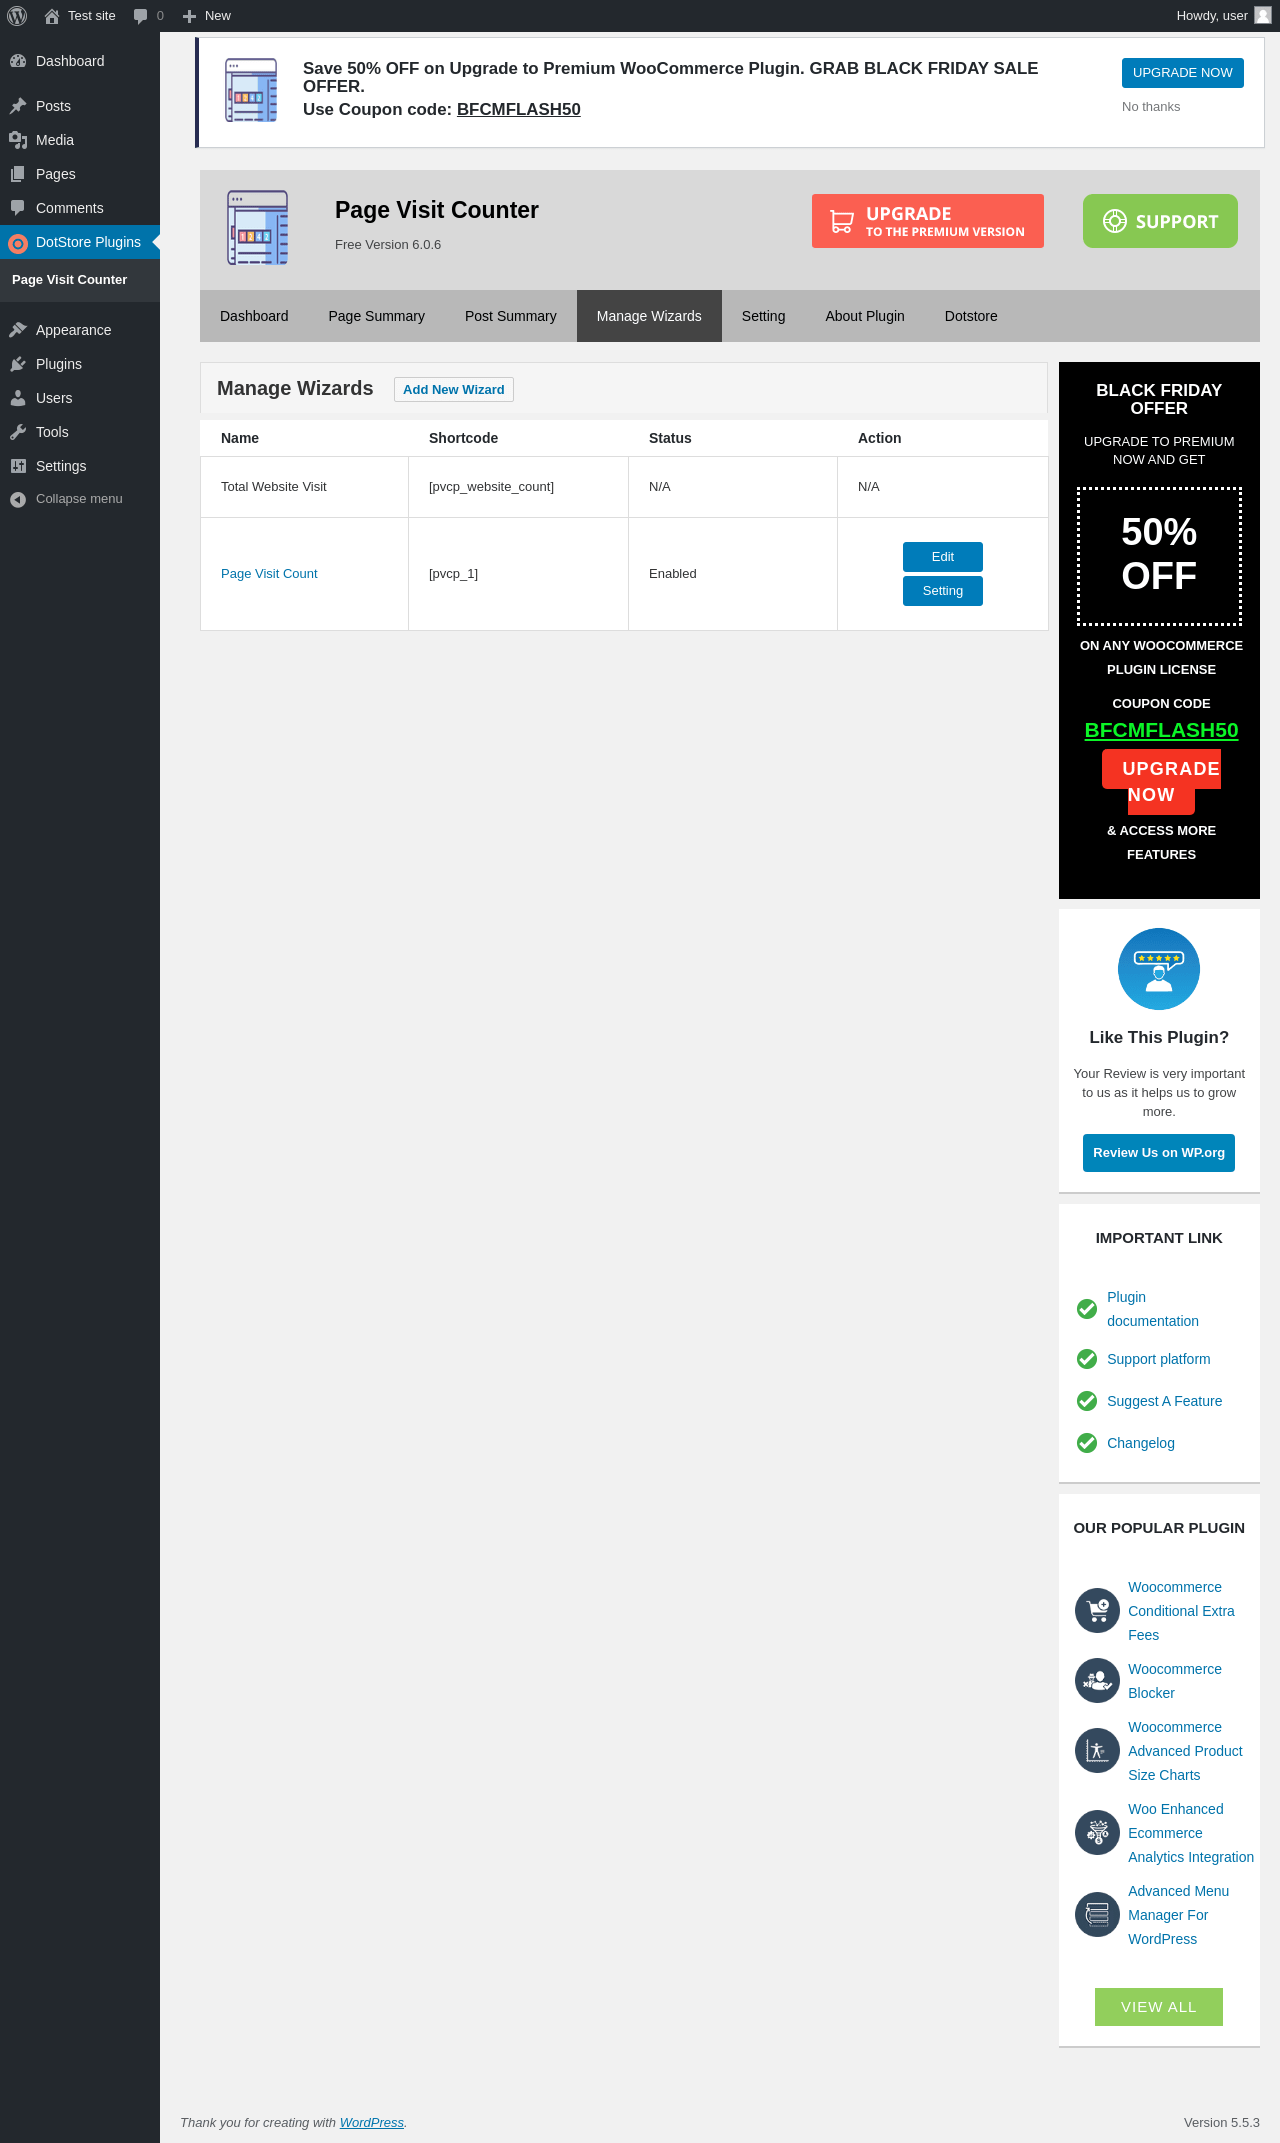Click the five-star review badge icon
Screen dimensions: 1280x2143
pyautogui.click(x=1159, y=969)
